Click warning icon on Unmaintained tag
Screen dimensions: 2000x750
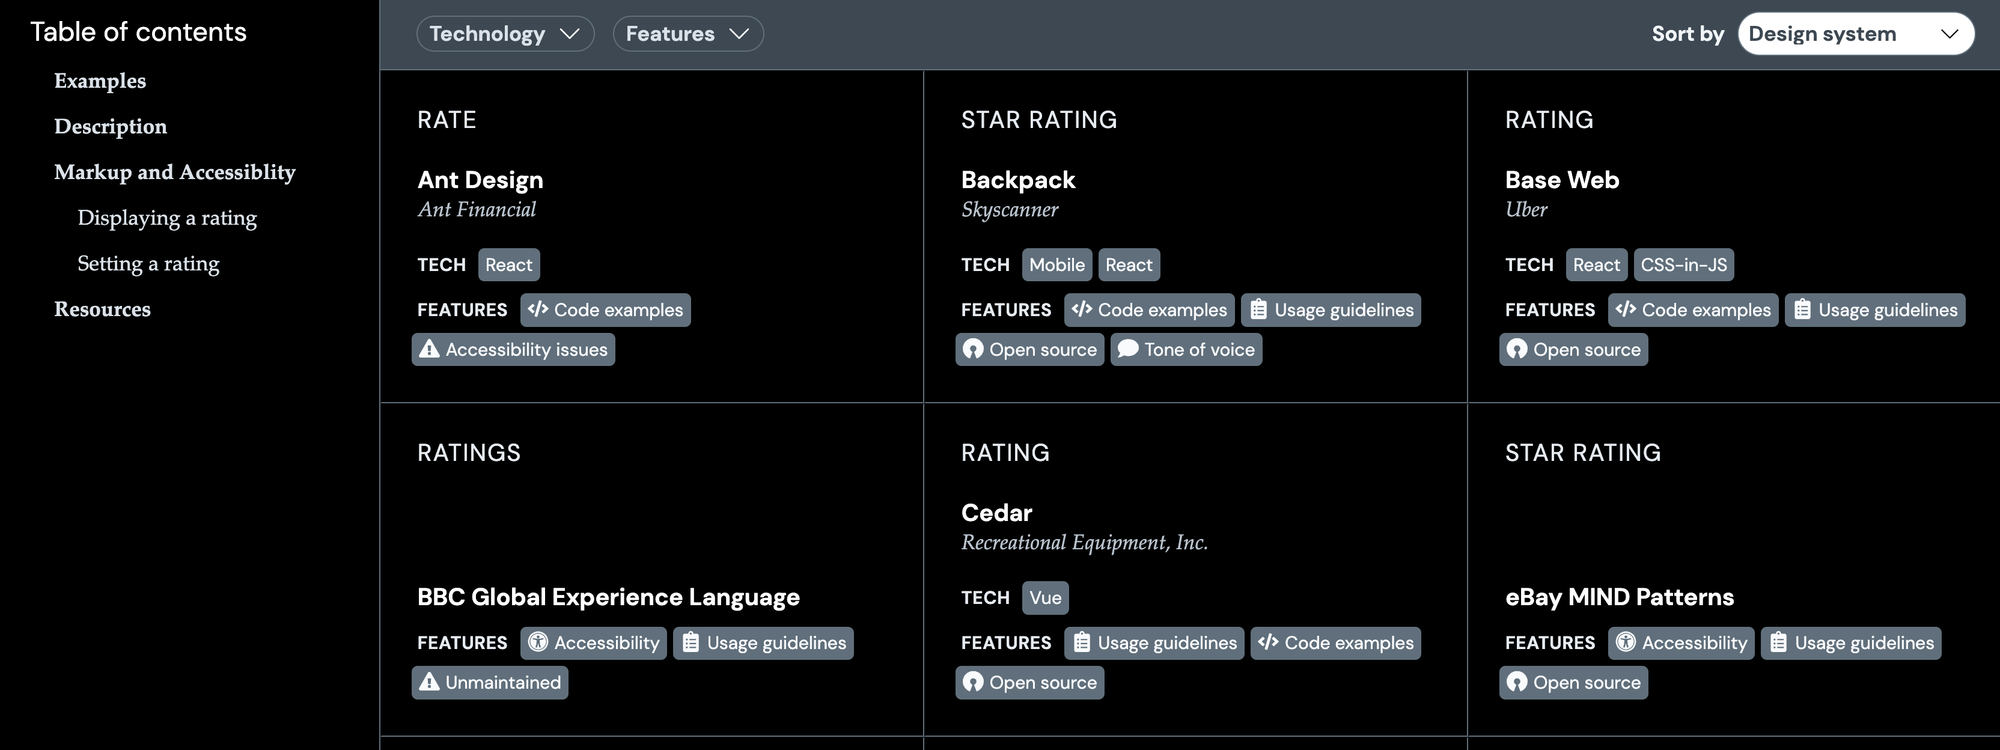[x=429, y=682]
